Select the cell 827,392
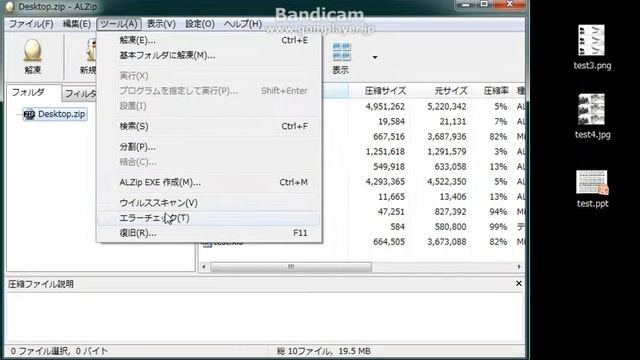Screen dimensions: 640x360 click(x=450, y=212)
